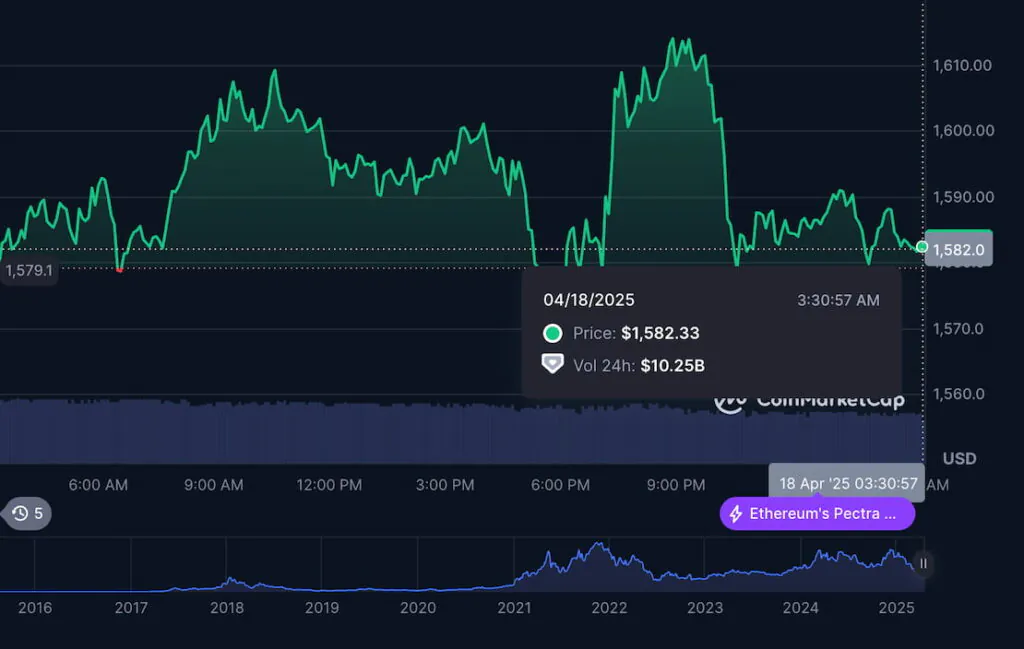This screenshot has width=1024, height=649.
Task: Click the Price: $1,582.33 tooltip value
Action: [660, 333]
